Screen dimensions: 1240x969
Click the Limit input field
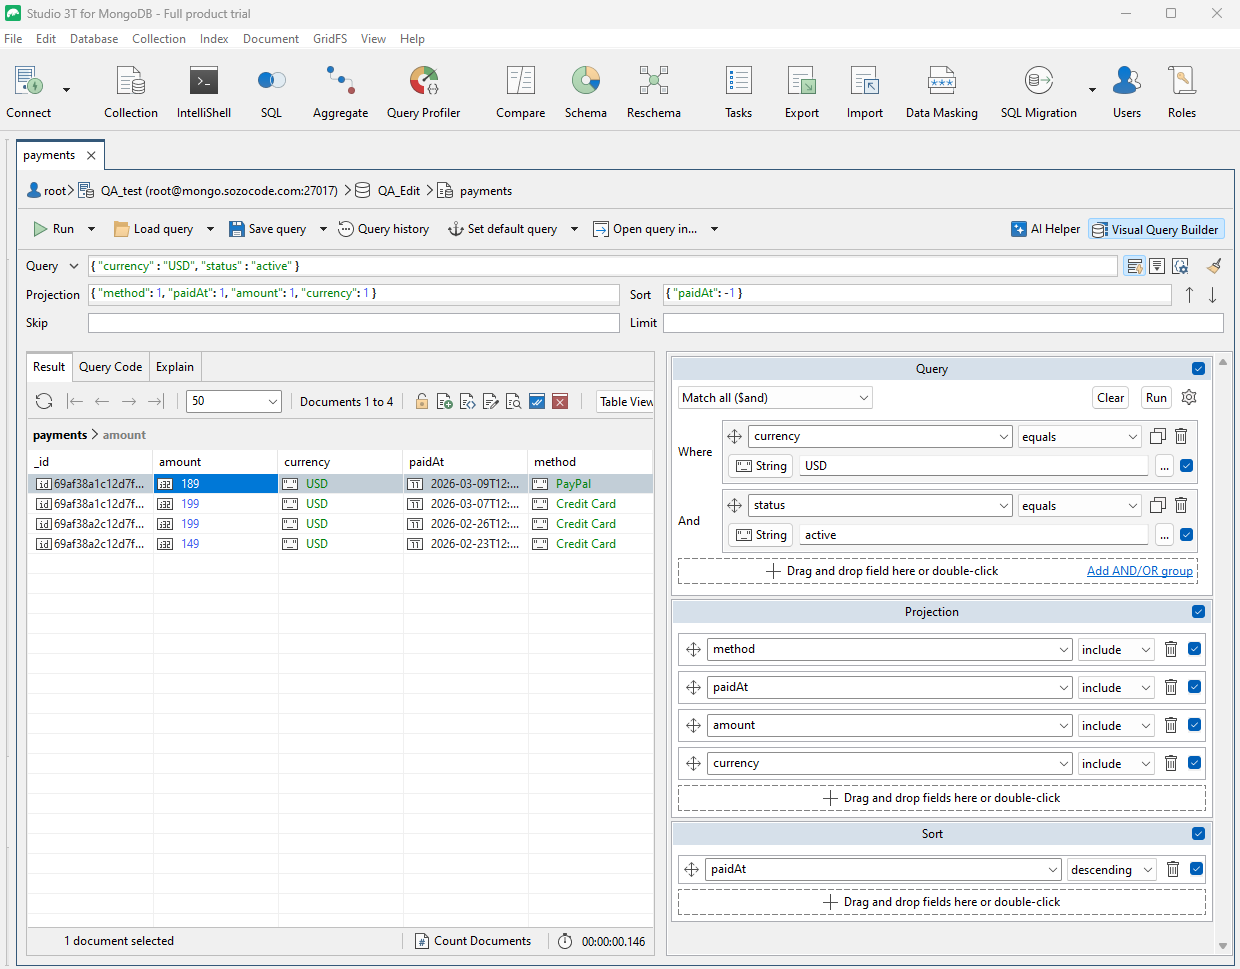pos(943,323)
